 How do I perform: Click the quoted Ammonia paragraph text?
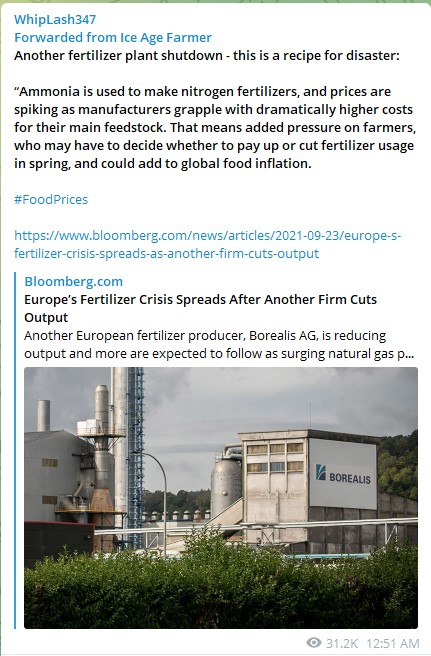215,127
